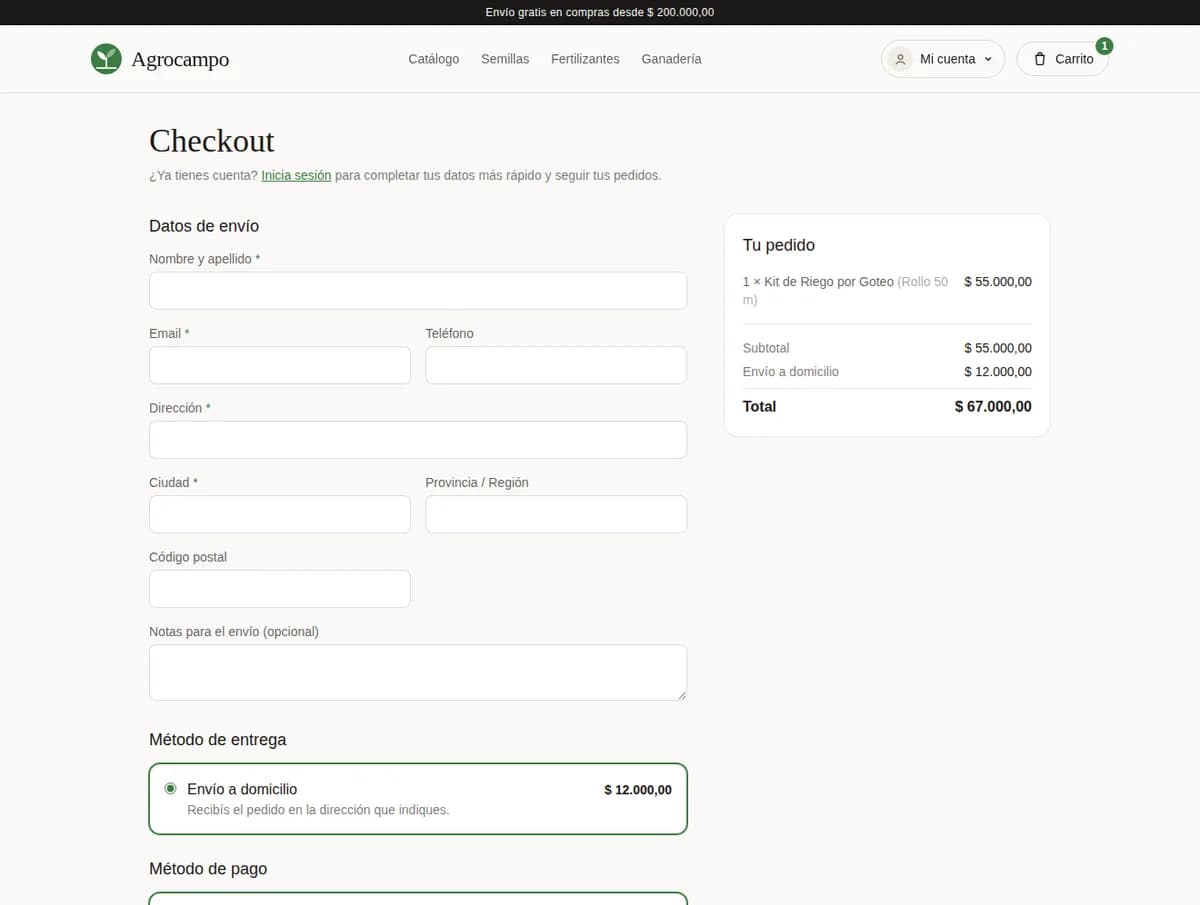The height and width of the screenshot is (905, 1200).
Task: Click the Método de pago heading
Action: coord(208,869)
